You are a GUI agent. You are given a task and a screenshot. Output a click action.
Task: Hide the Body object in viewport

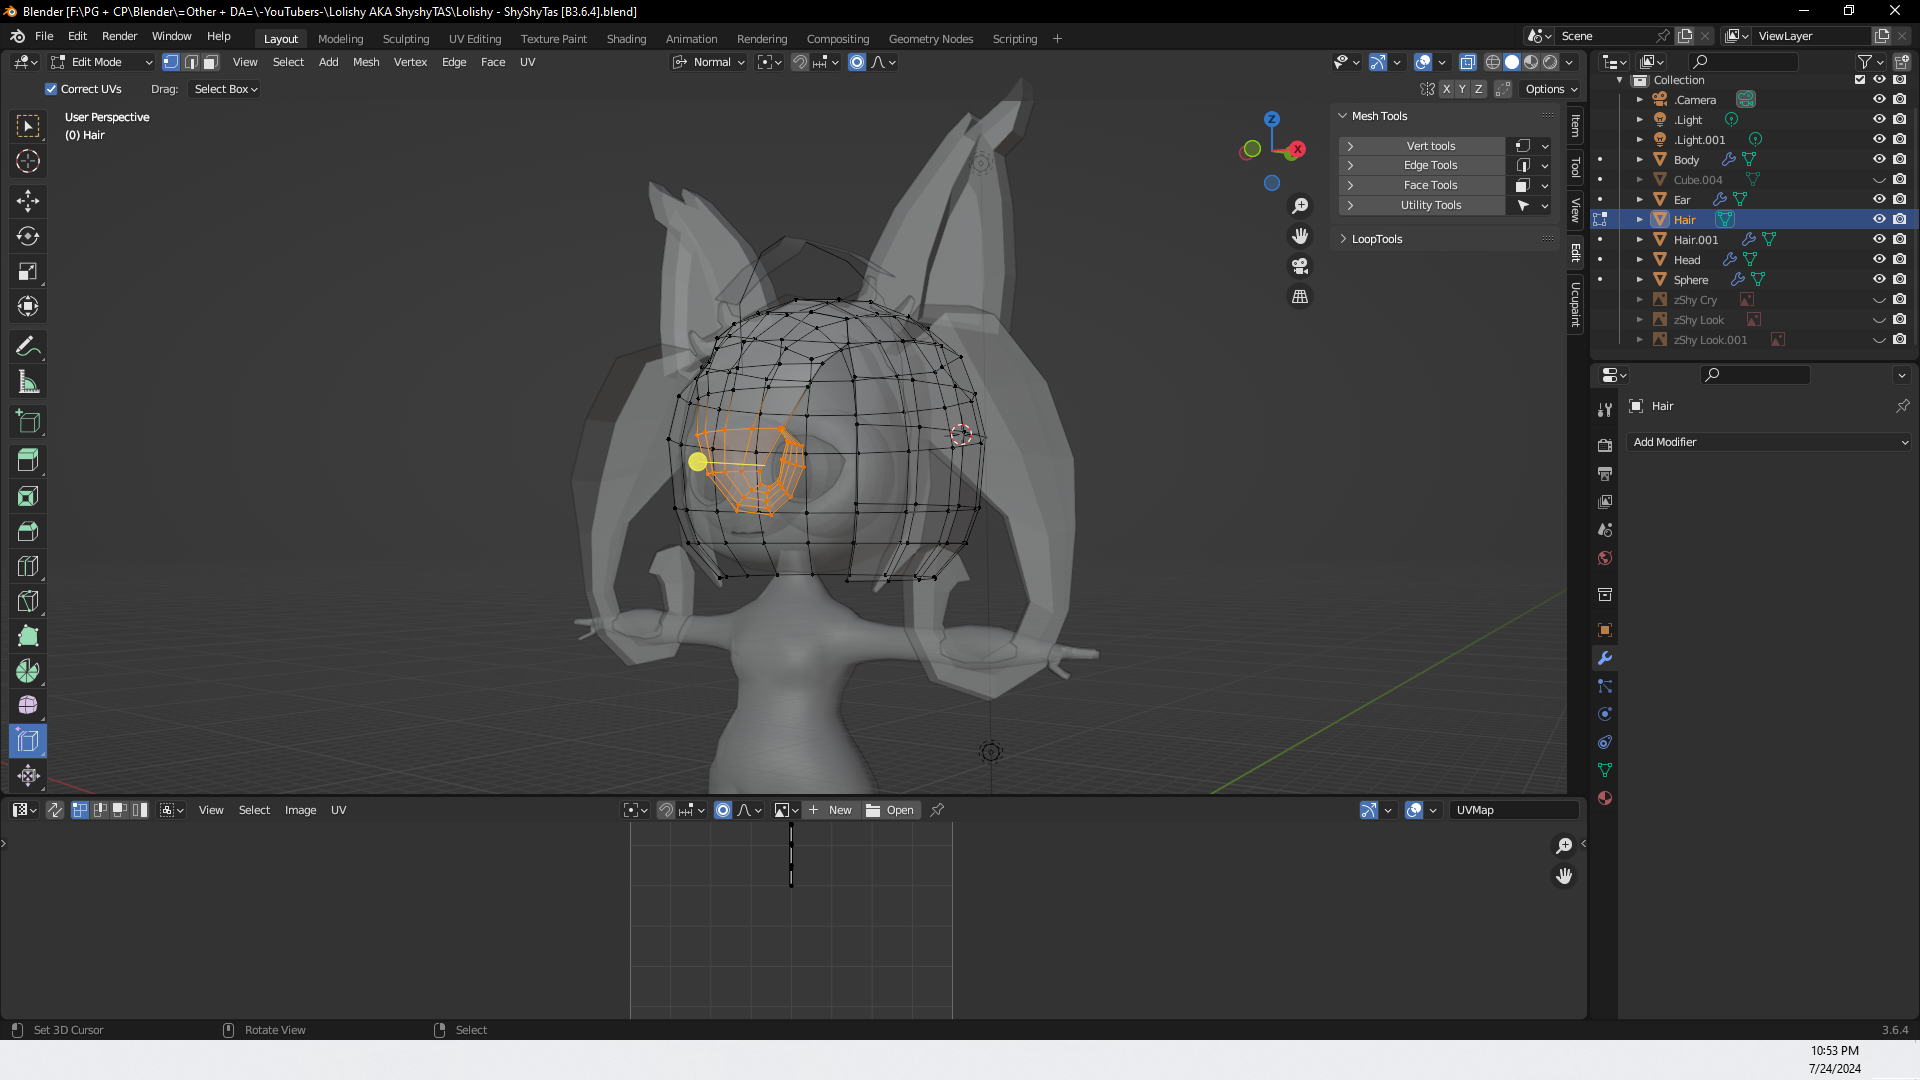click(1879, 159)
